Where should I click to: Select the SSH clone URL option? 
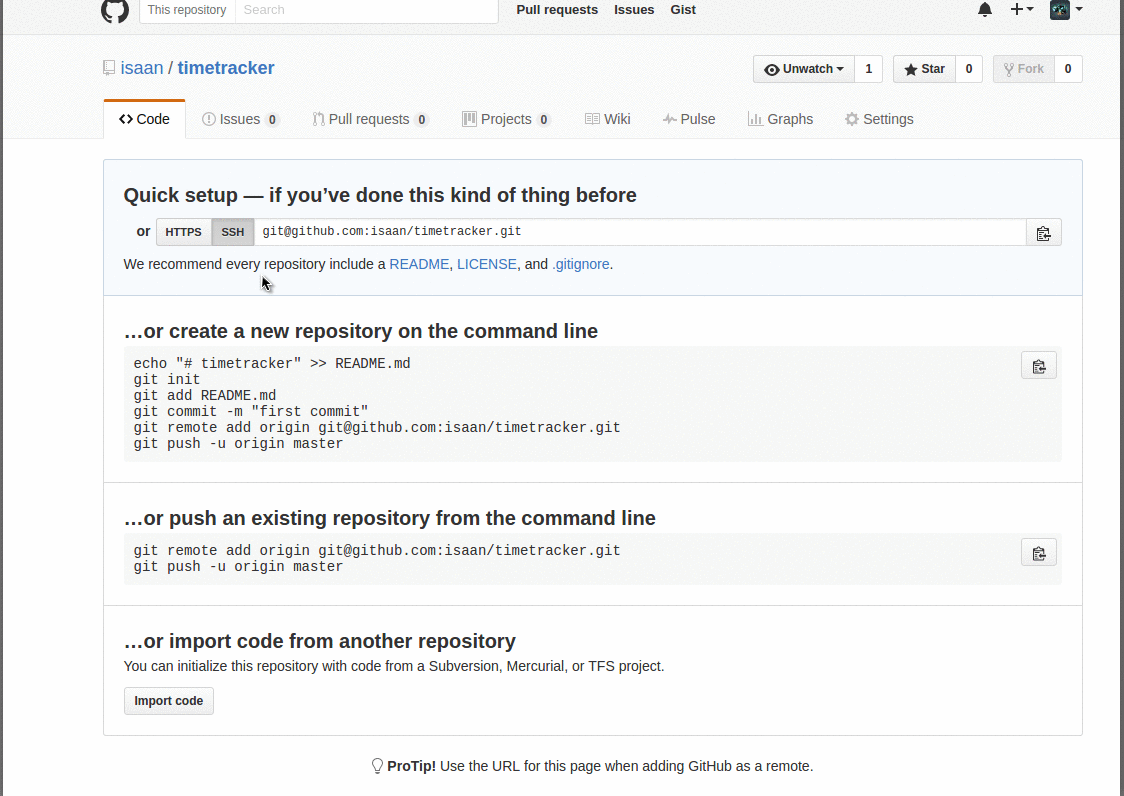click(233, 232)
